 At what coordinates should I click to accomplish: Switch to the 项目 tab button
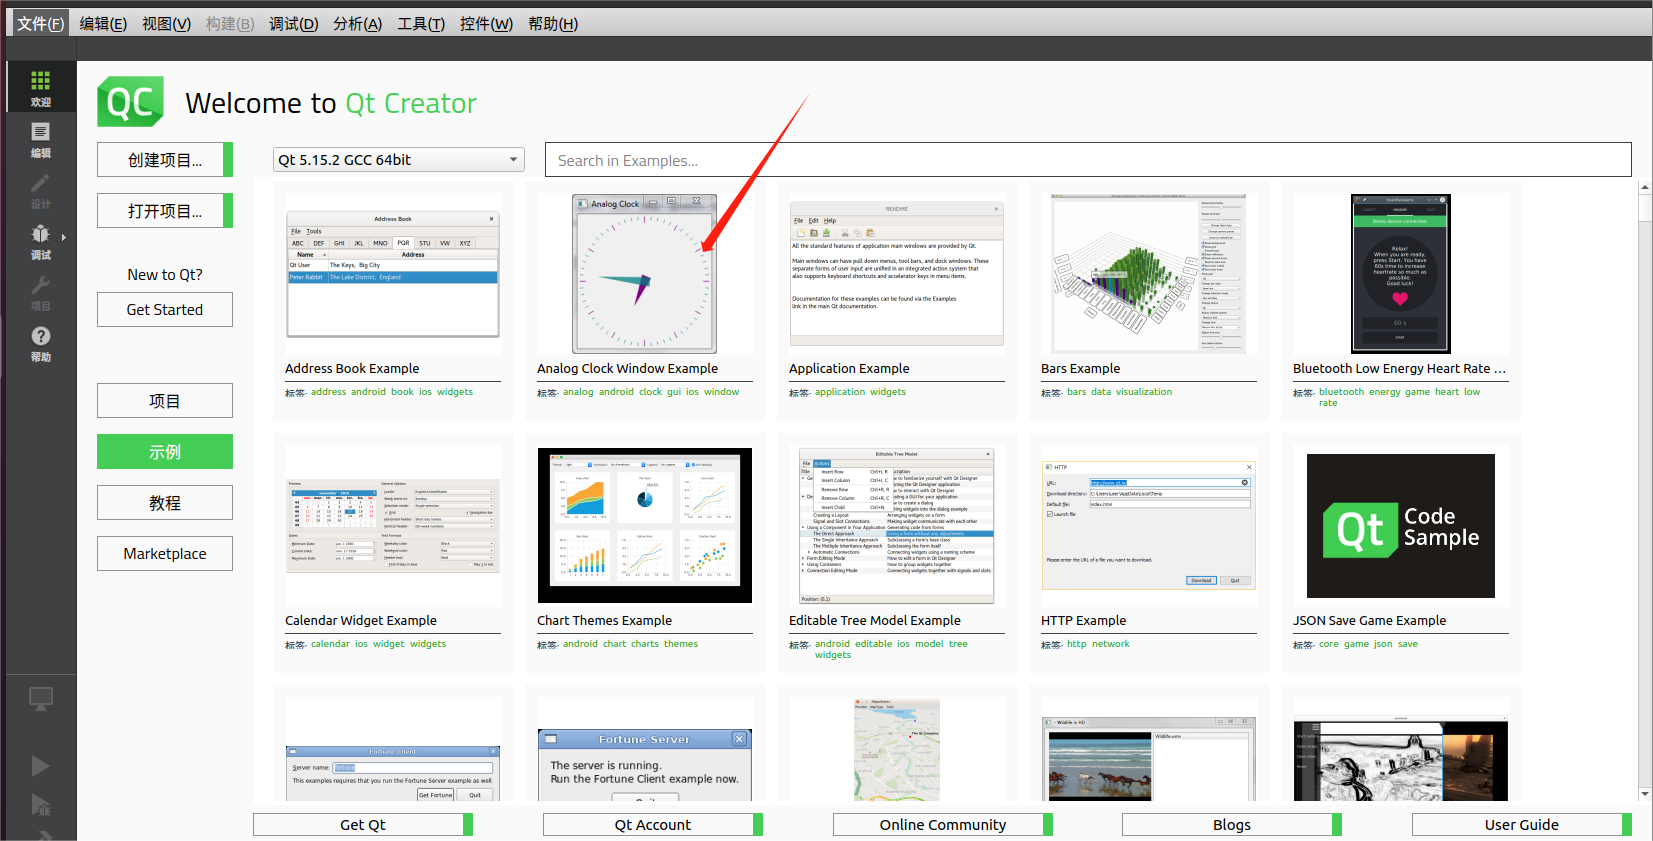click(165, 401)
